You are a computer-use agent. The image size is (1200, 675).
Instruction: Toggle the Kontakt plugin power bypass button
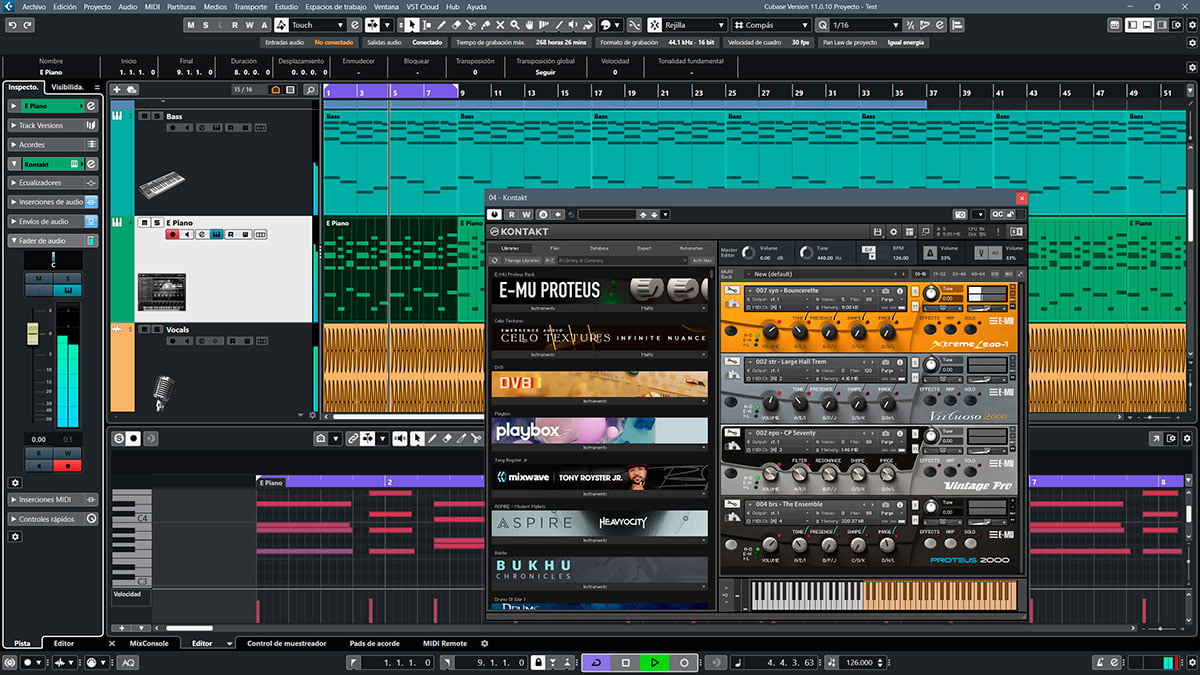pyautogui.click(x=494, y=214)
